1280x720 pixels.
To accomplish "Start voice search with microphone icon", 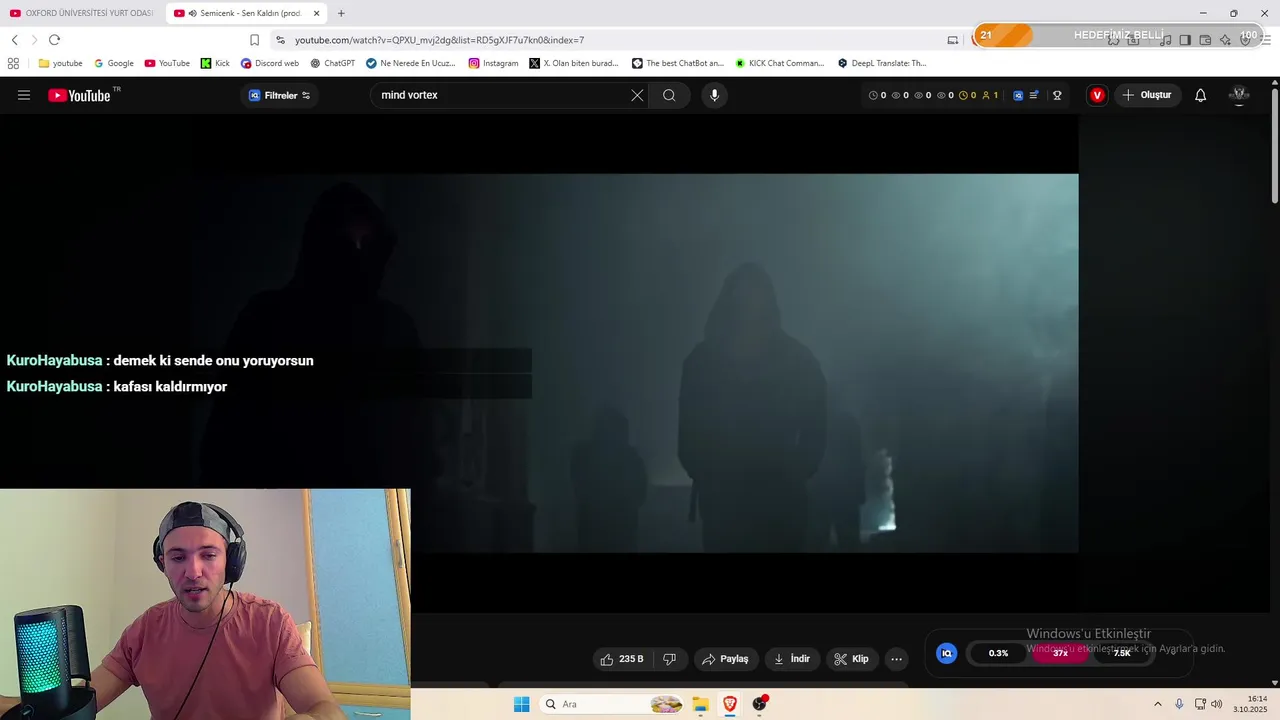I will click(714, 95).
